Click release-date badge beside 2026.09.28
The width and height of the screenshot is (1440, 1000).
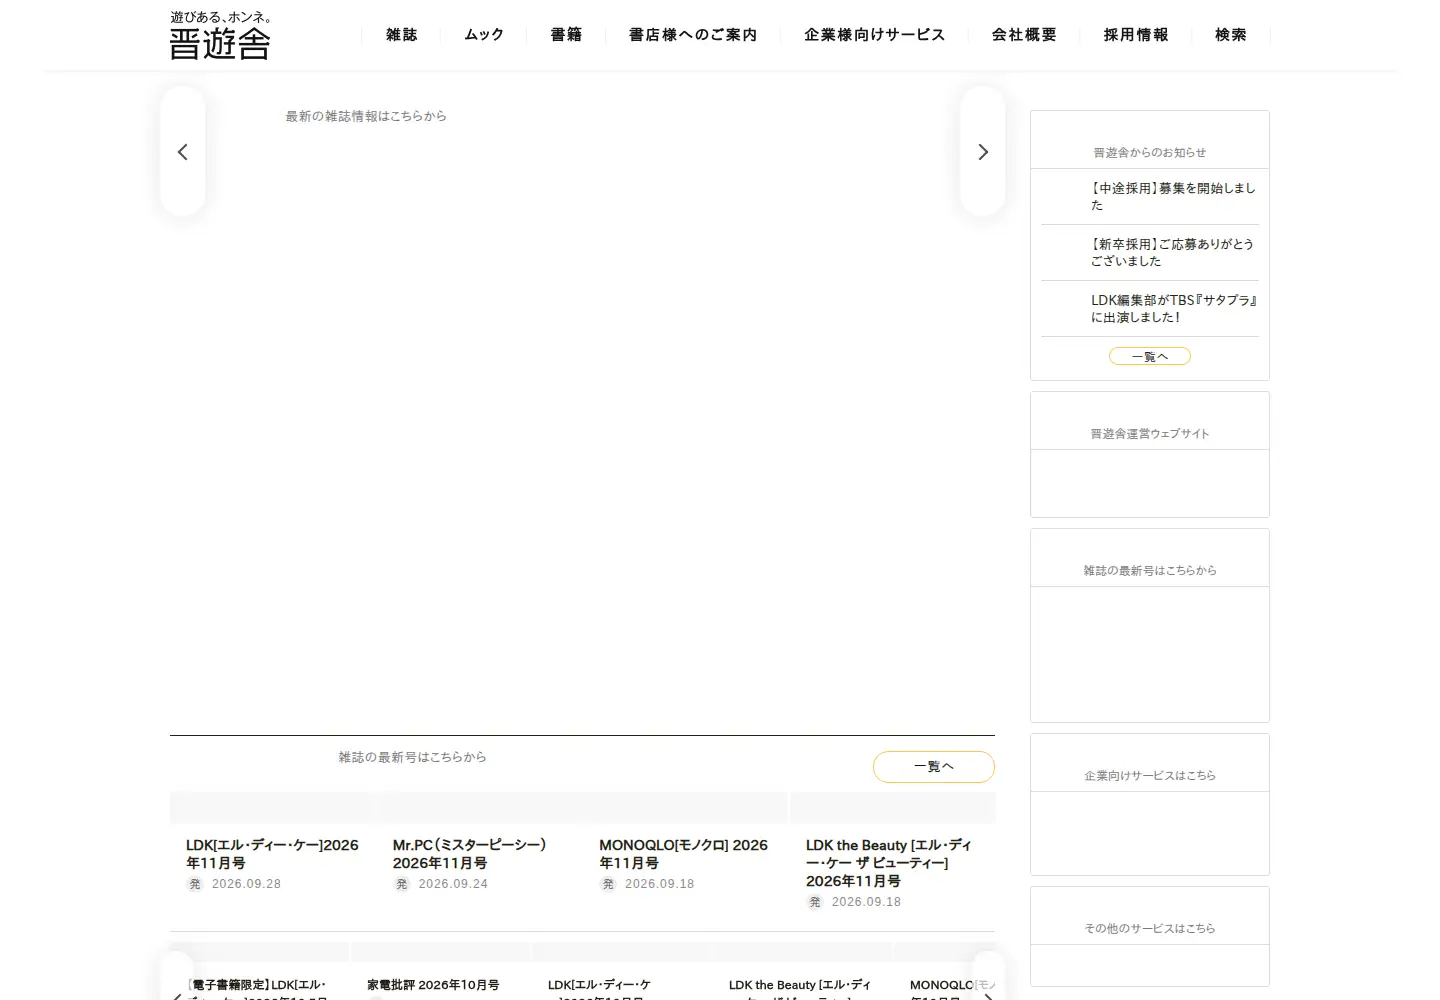point(195,884)
